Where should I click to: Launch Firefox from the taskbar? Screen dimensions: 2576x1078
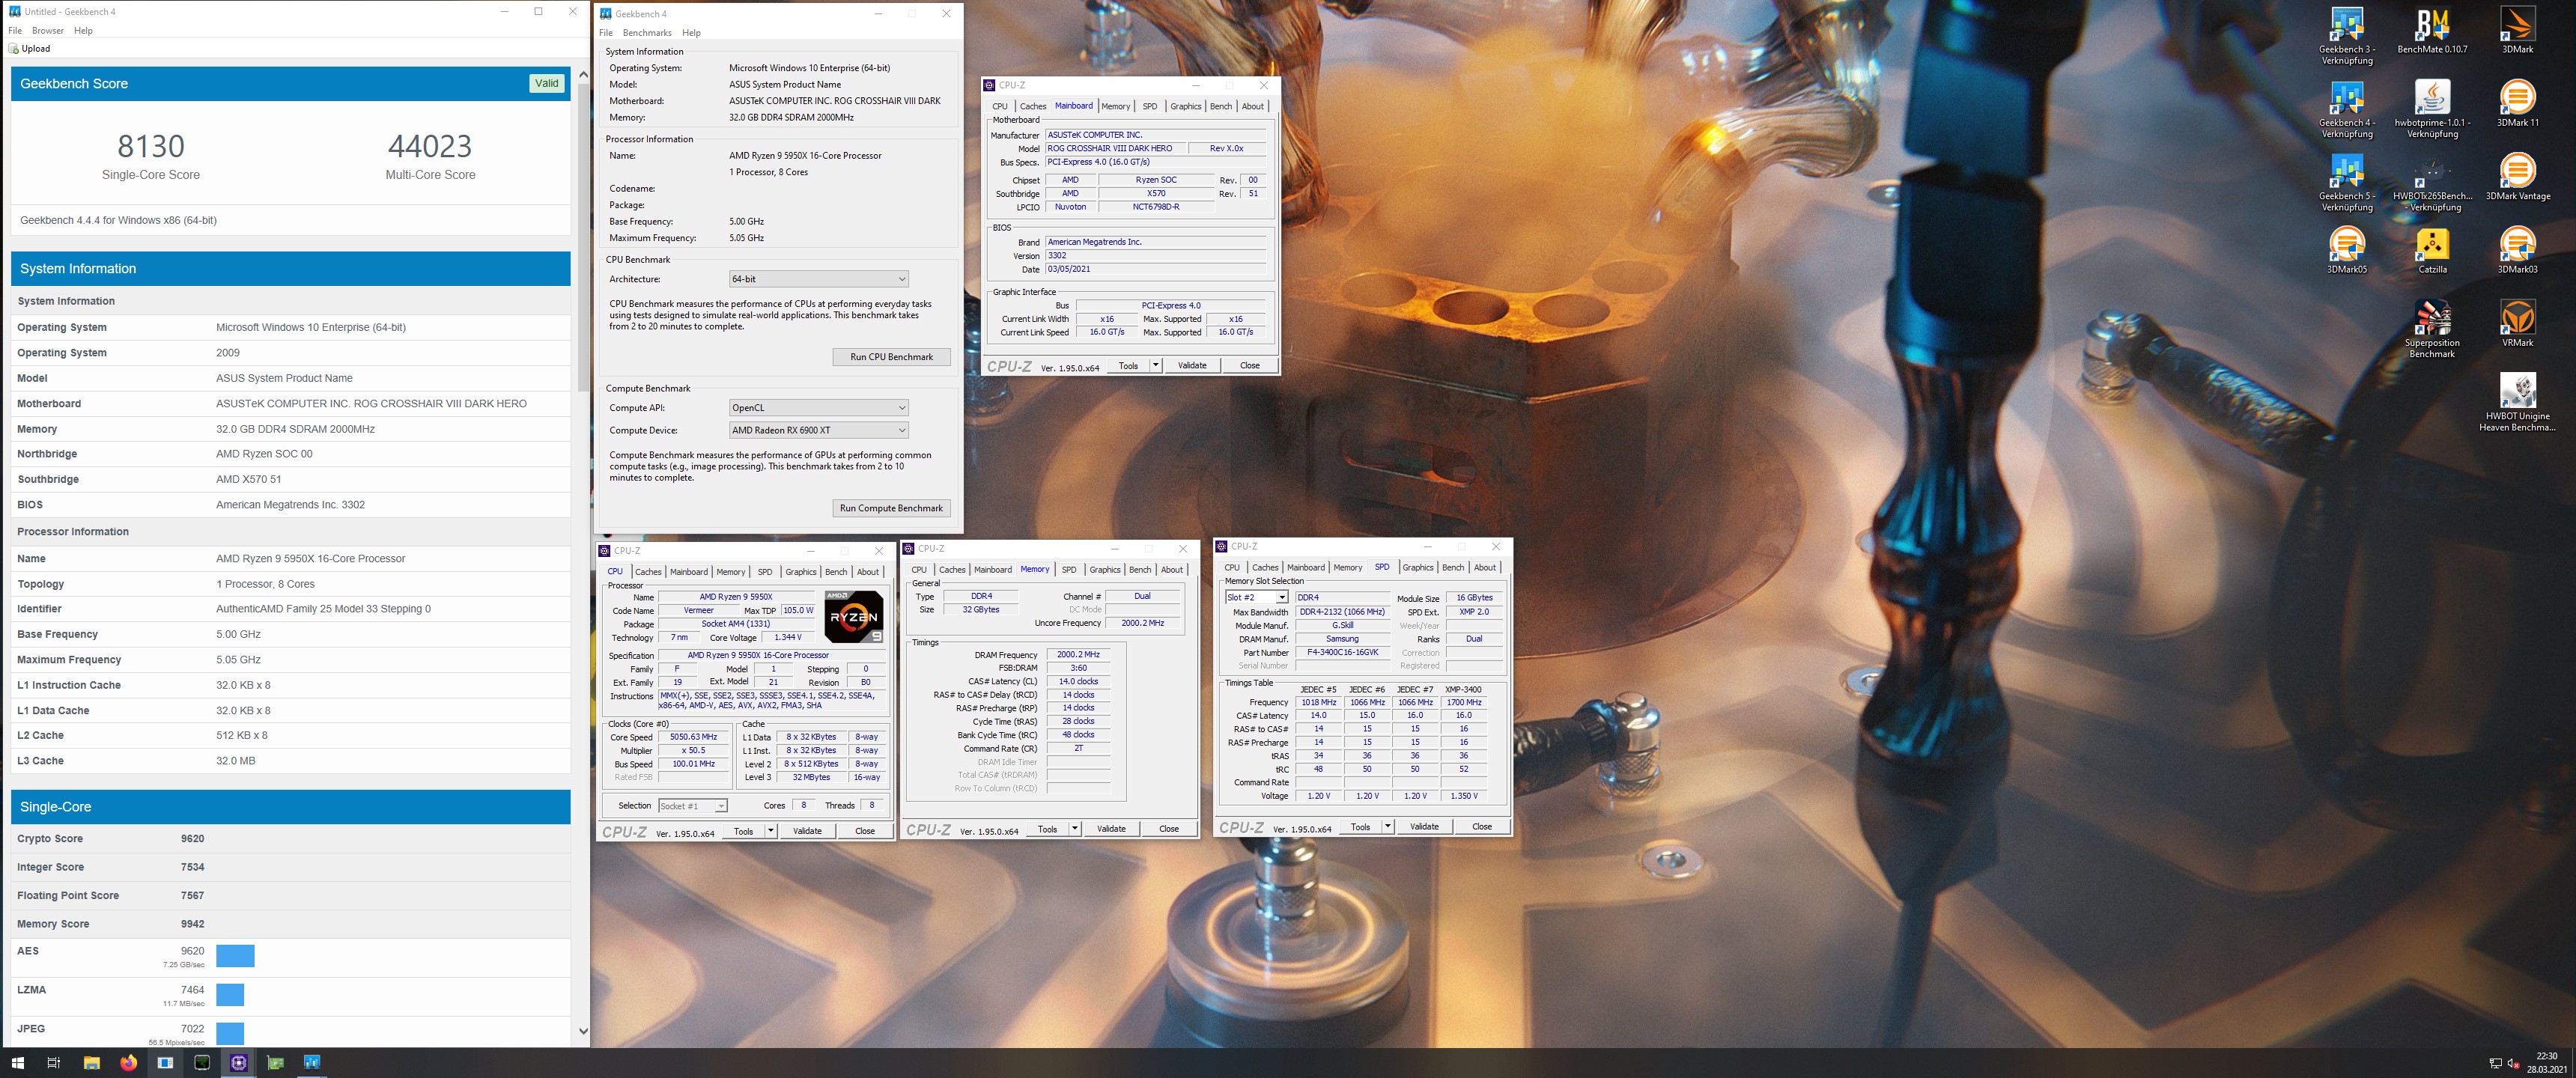128,1063
